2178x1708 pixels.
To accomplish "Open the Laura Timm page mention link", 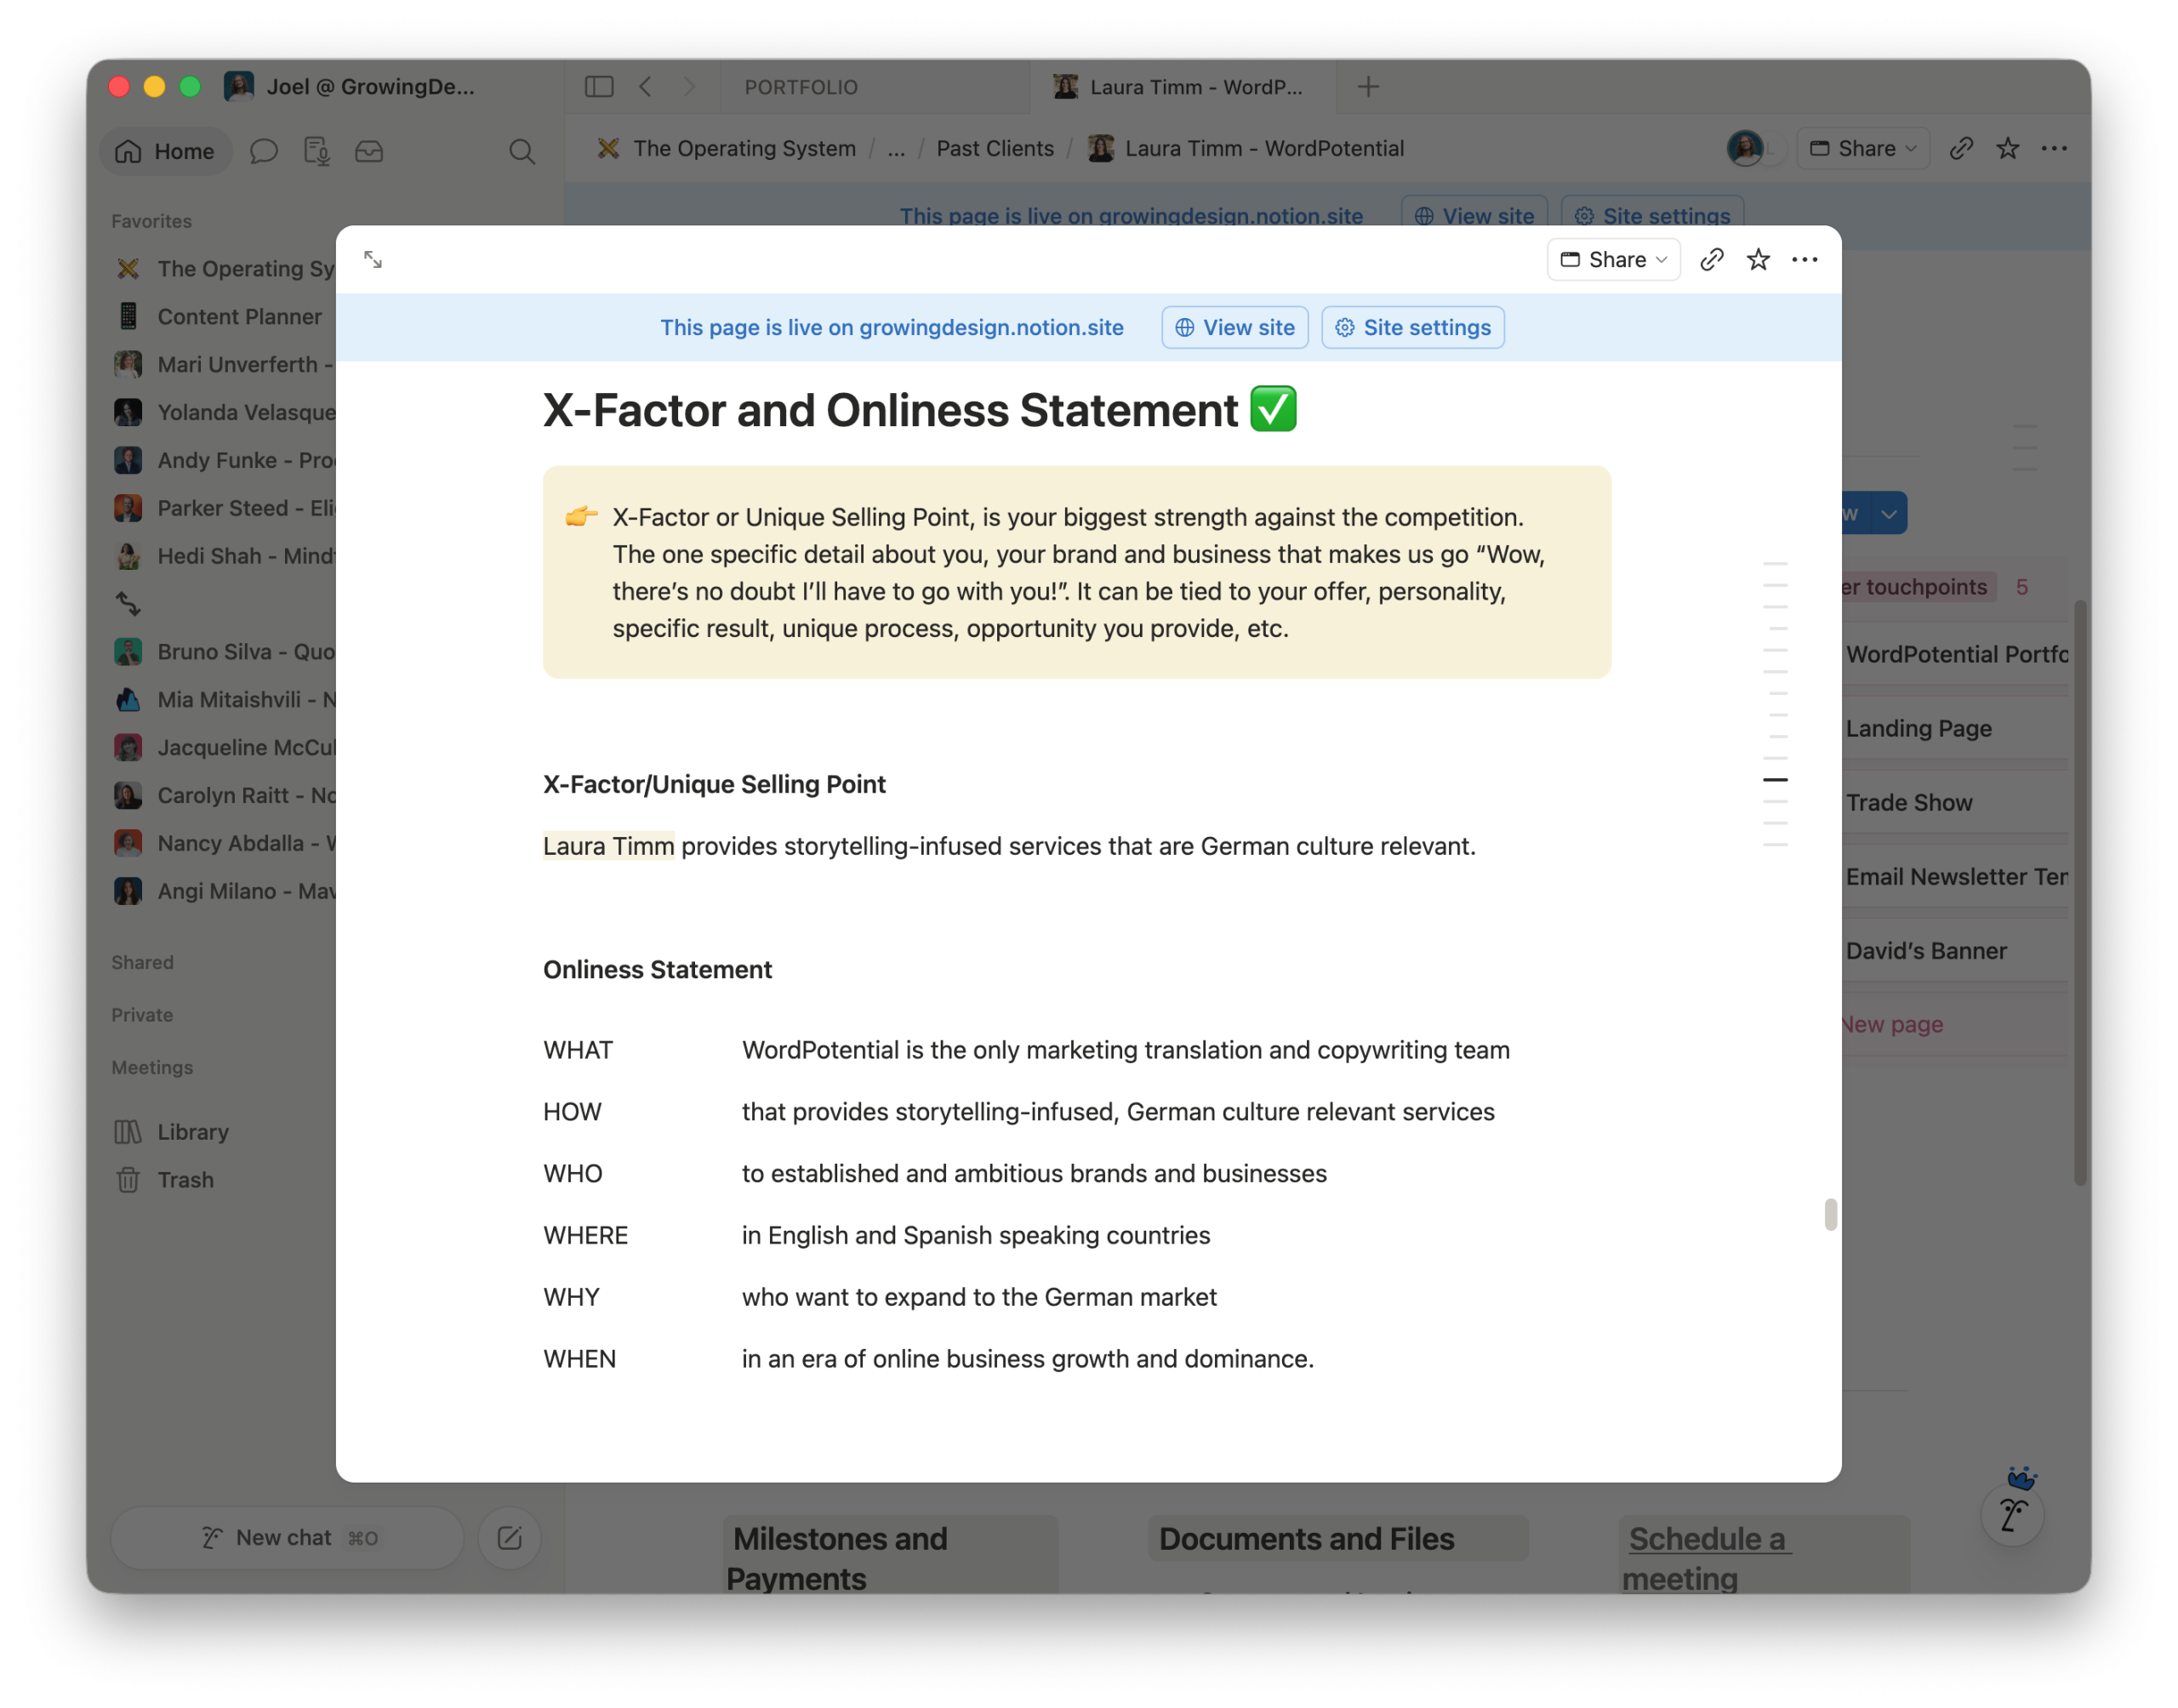I will pos(608,846).
